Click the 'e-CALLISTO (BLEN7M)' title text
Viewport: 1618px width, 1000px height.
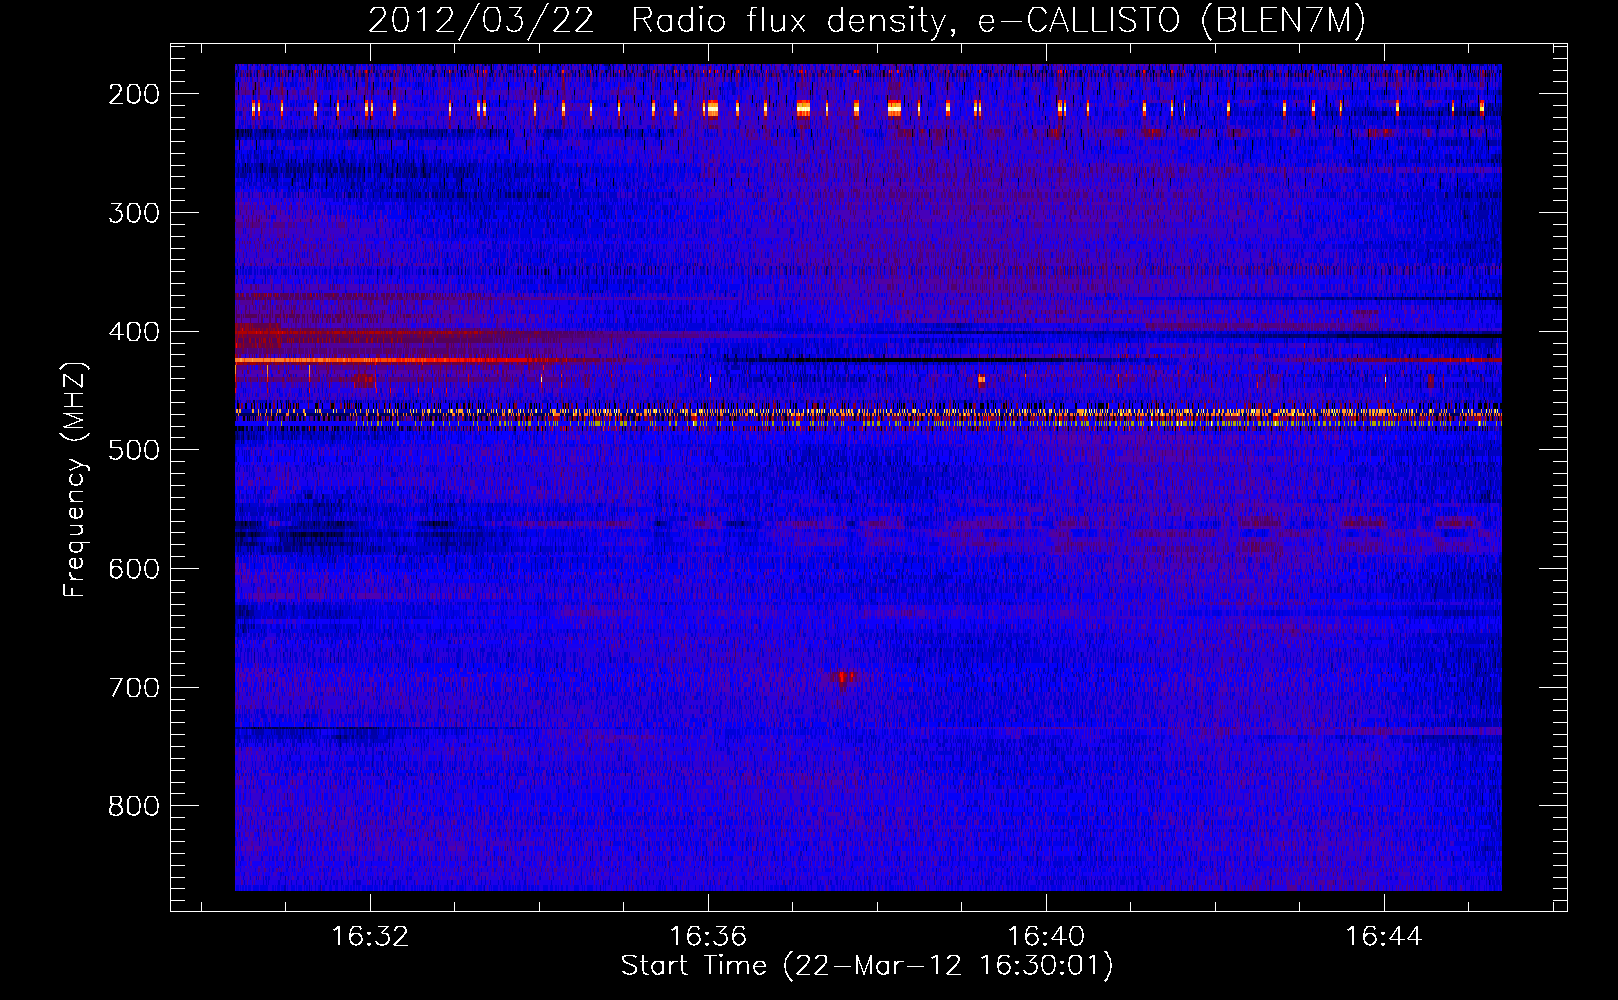coord(1172,20)
